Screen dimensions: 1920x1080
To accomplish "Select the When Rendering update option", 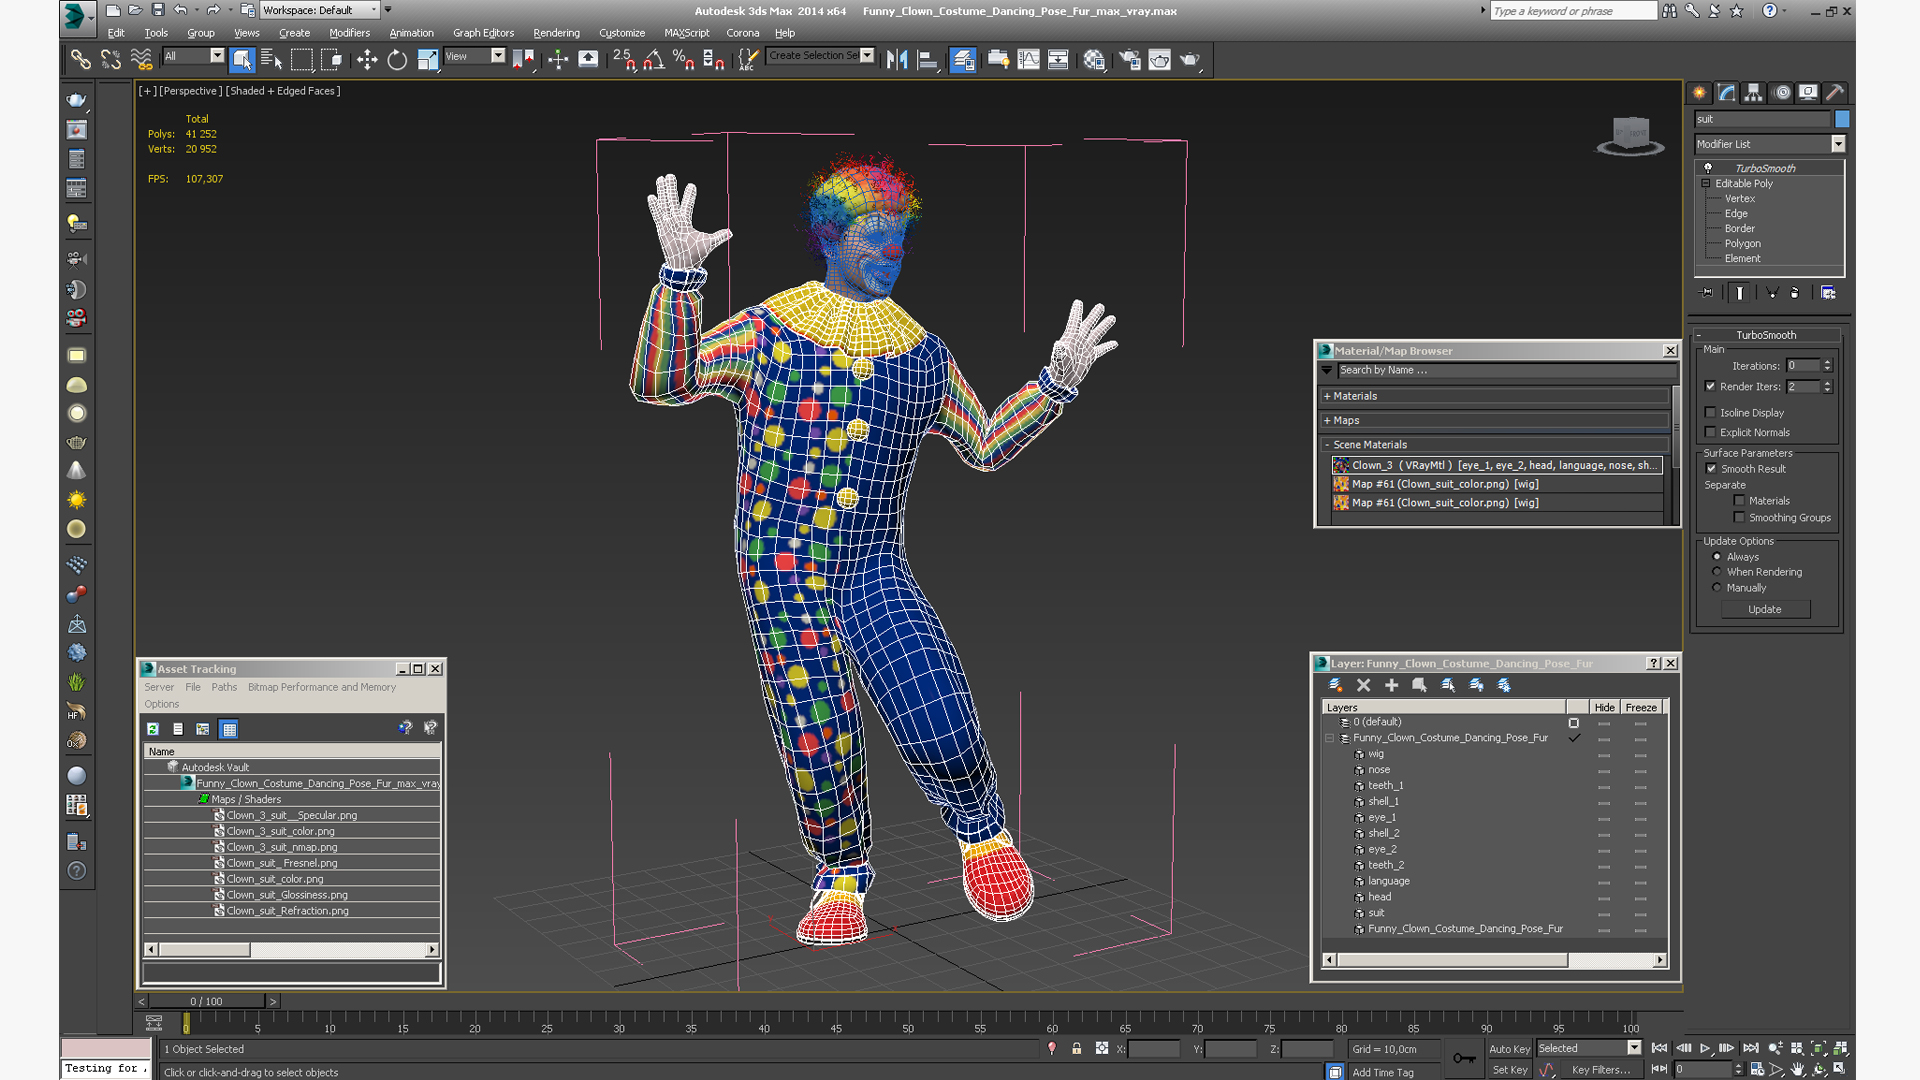I will pos(1717,572).
